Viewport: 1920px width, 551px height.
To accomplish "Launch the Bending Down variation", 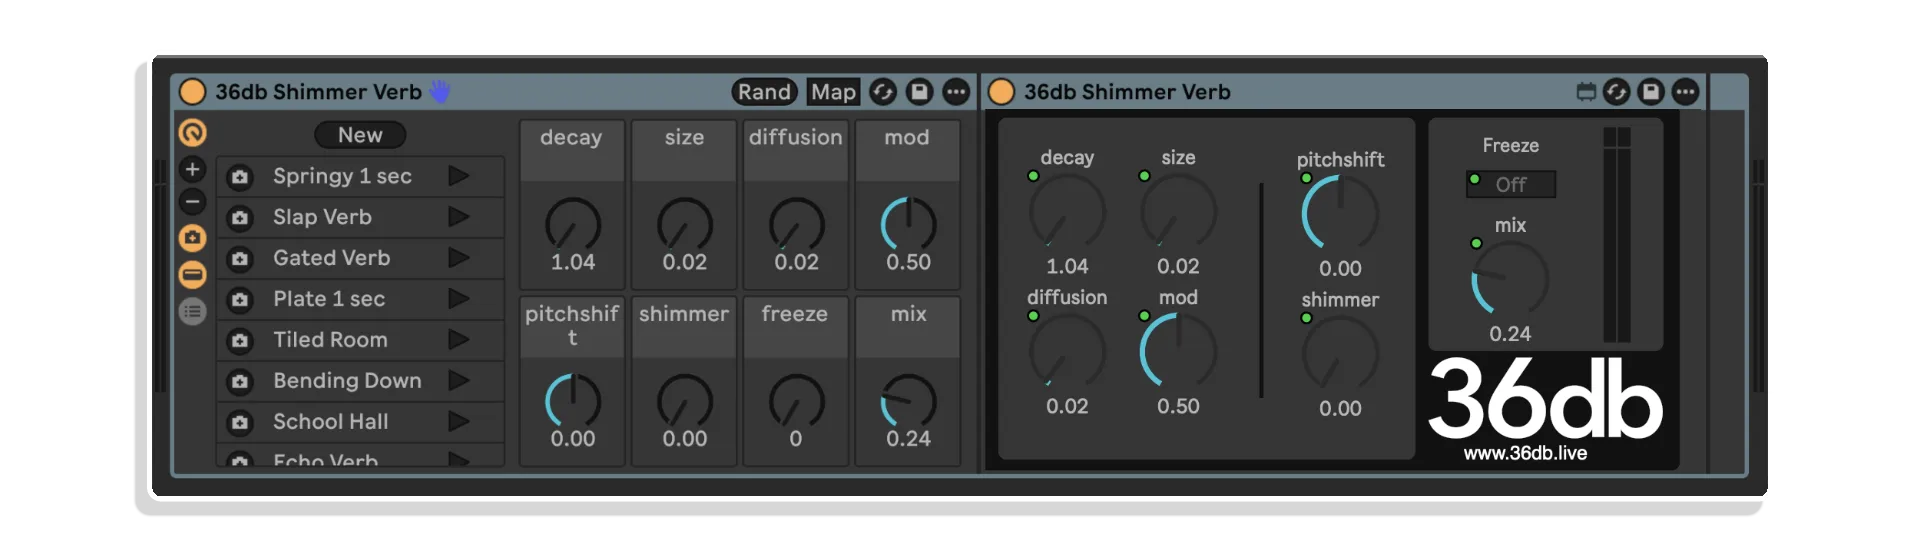I will click(458, 381).
